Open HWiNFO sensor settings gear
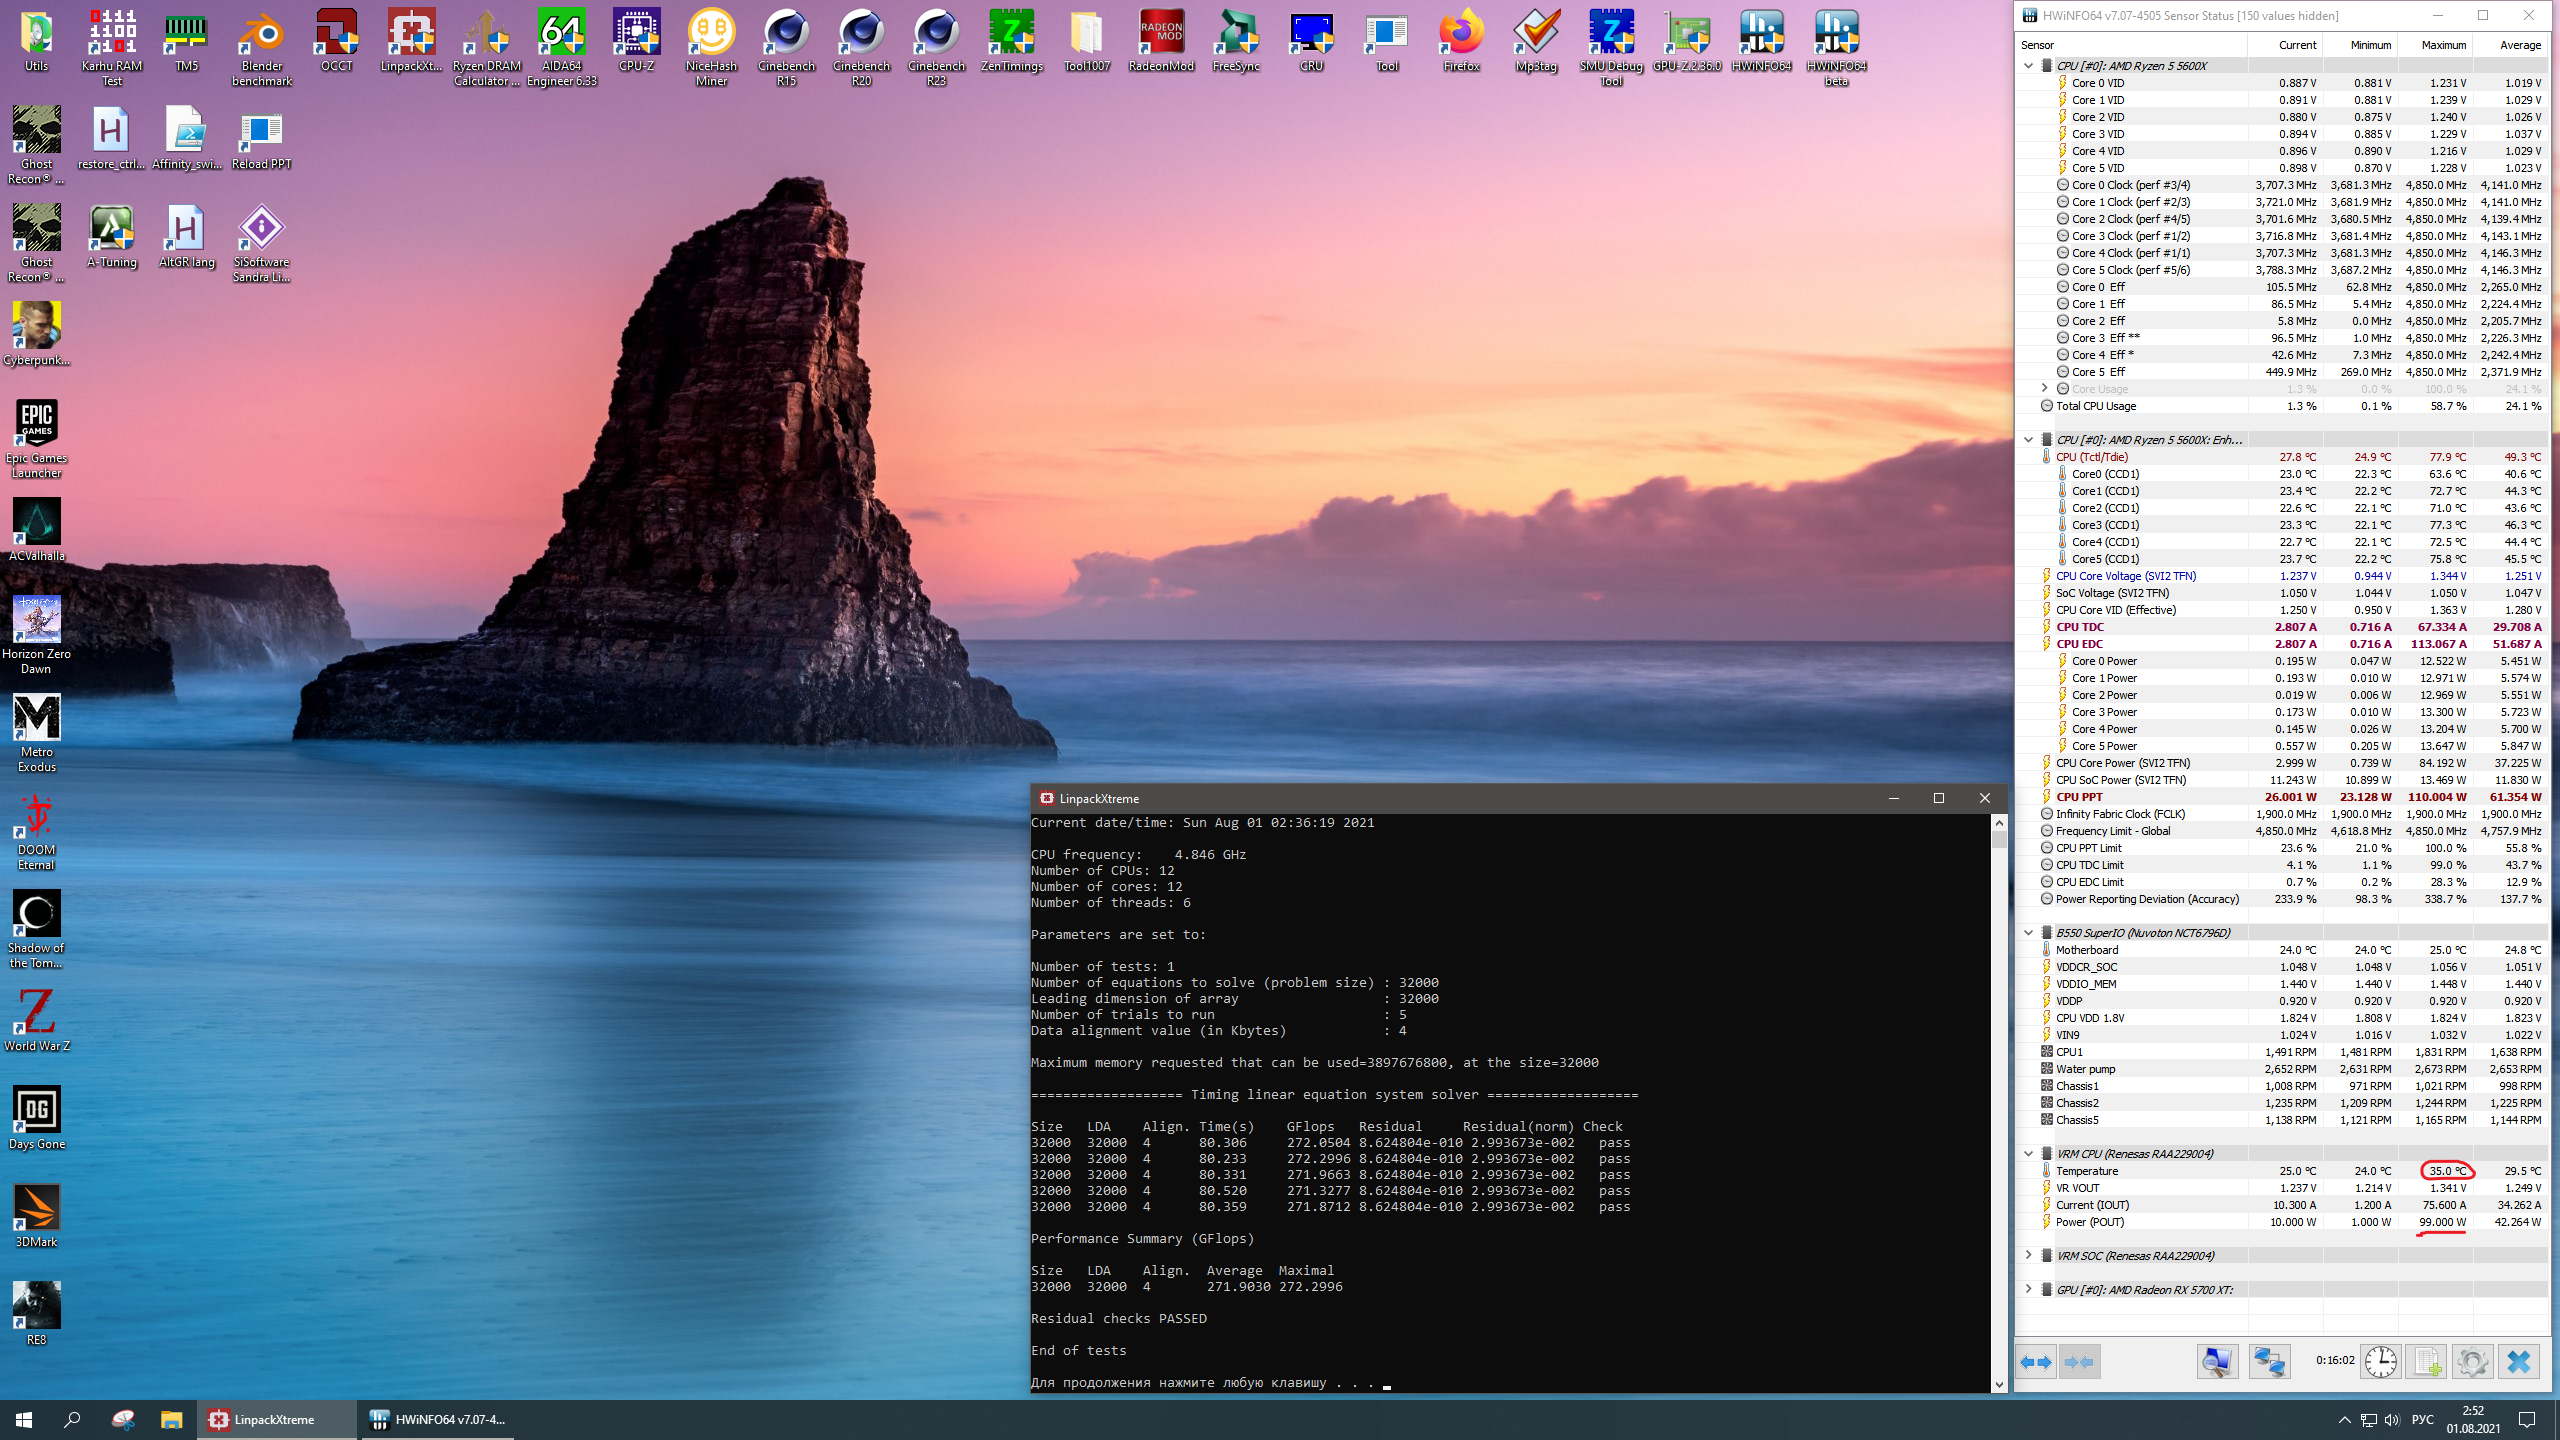 (2472, 1362)
